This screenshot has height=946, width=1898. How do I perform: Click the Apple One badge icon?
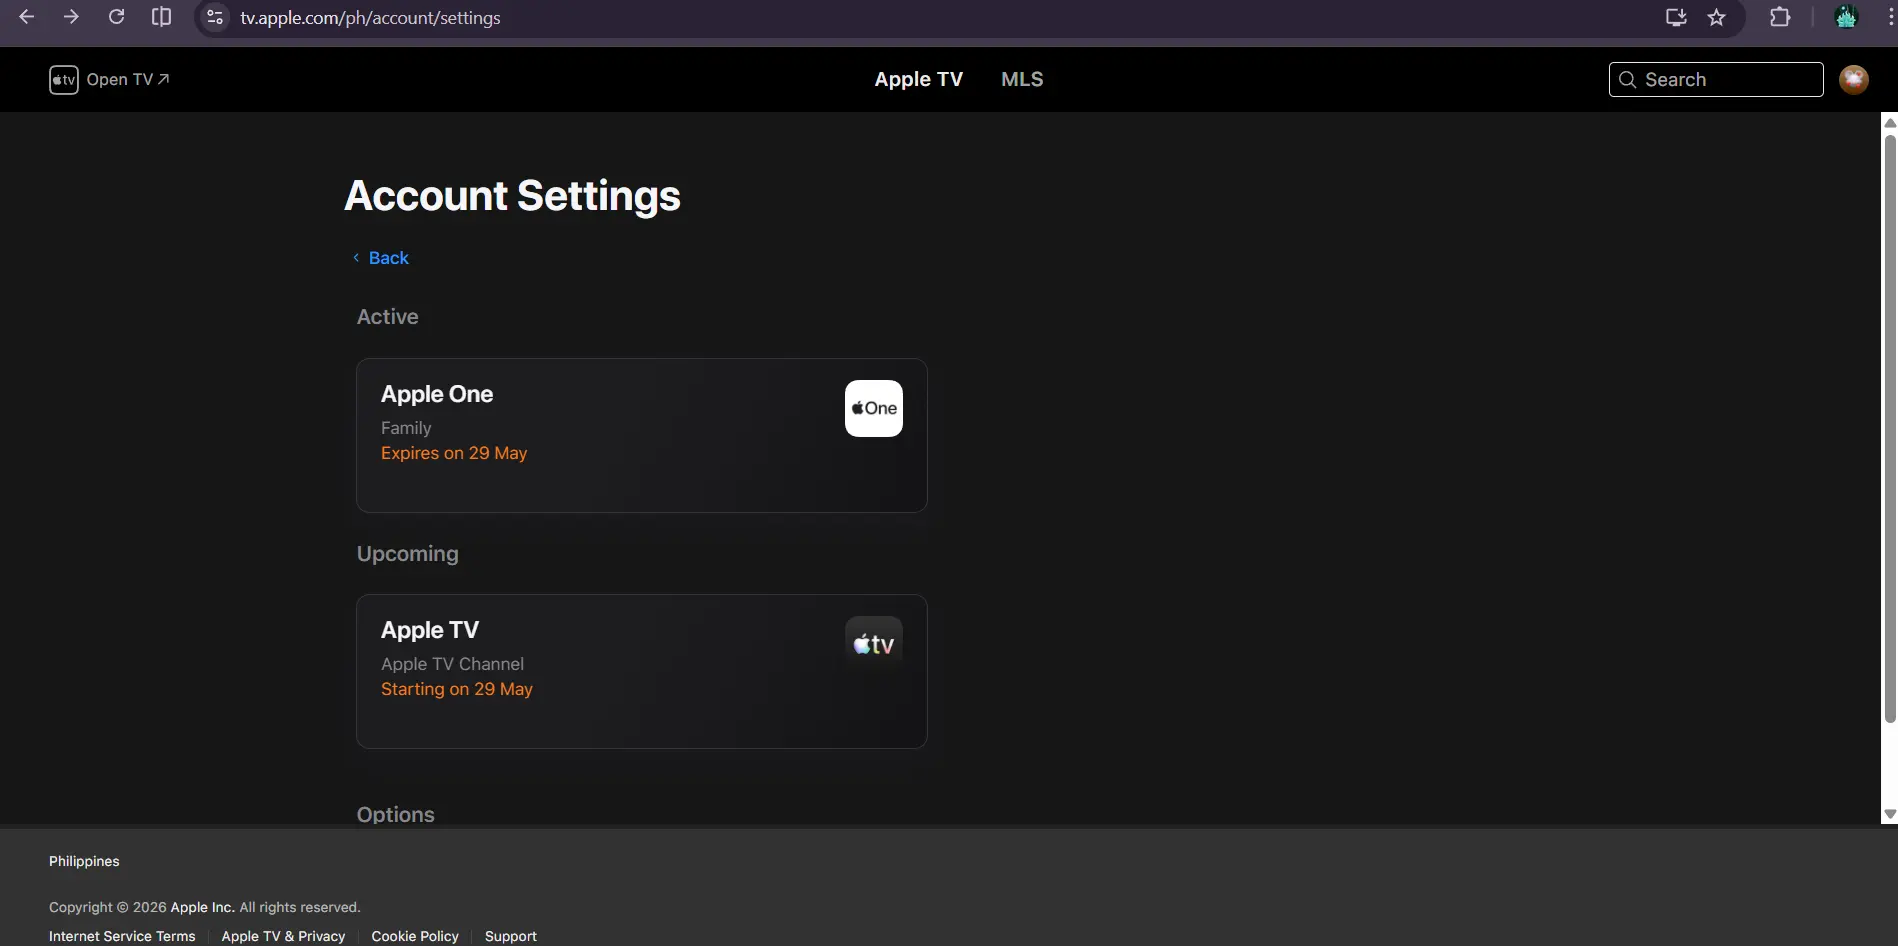(874, 408)
